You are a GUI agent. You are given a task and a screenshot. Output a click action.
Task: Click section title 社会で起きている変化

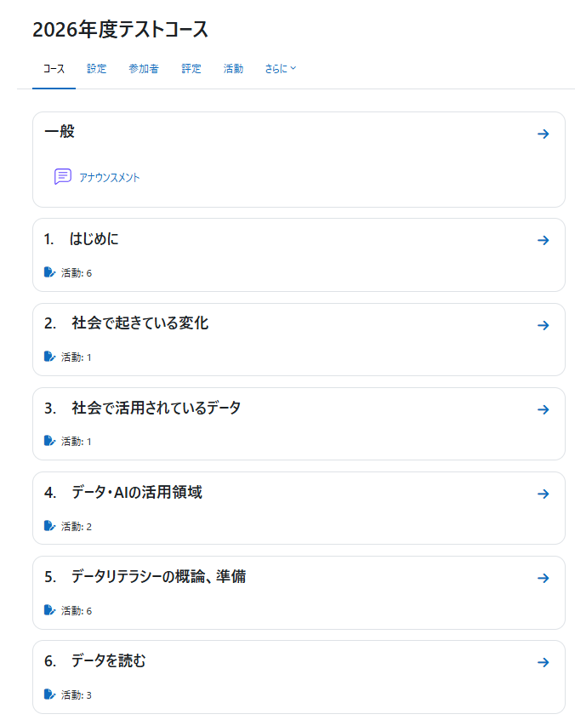point(140,323)
